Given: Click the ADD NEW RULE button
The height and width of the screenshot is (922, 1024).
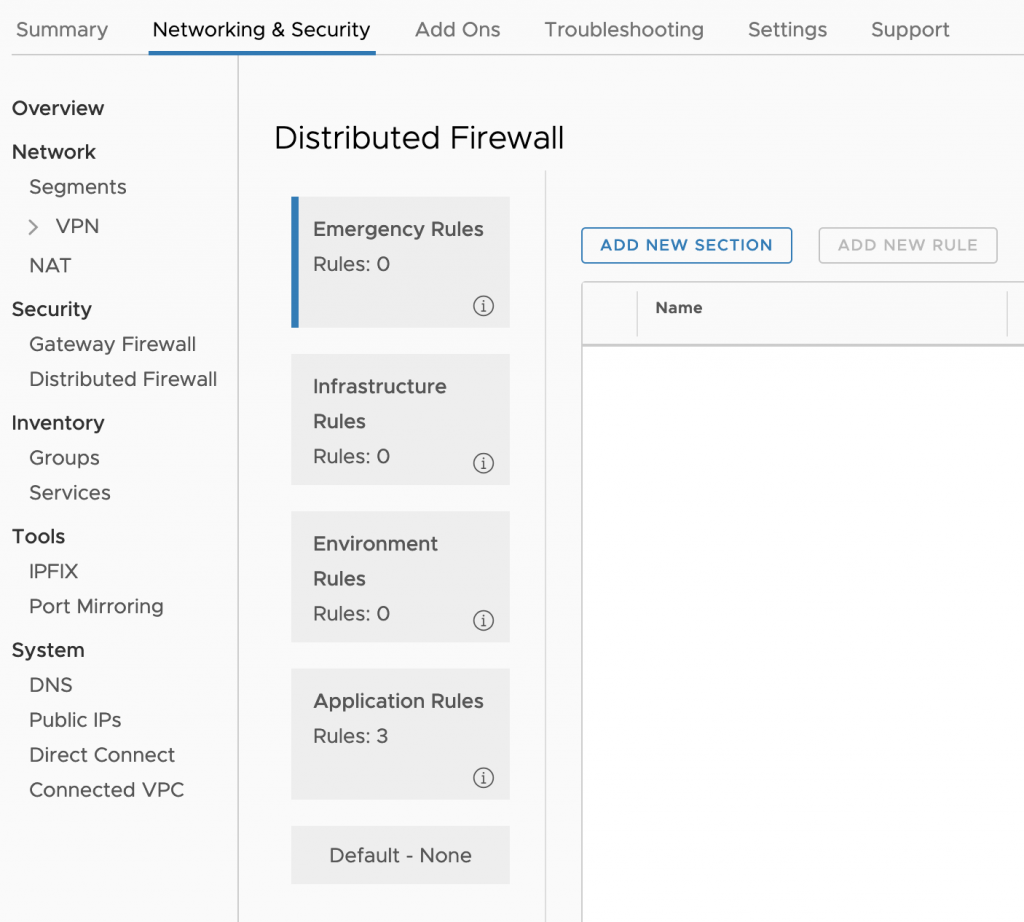Looking at the screenshot, I should 907,245.
